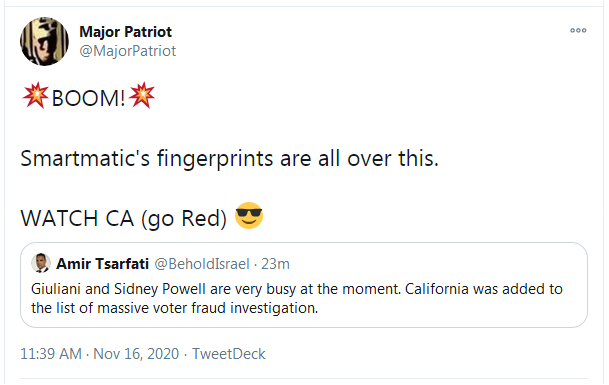Image resolution: width=609 pixels, height=385 pixels.
Task: Click the BOOM! text
Action: (89, 98)
